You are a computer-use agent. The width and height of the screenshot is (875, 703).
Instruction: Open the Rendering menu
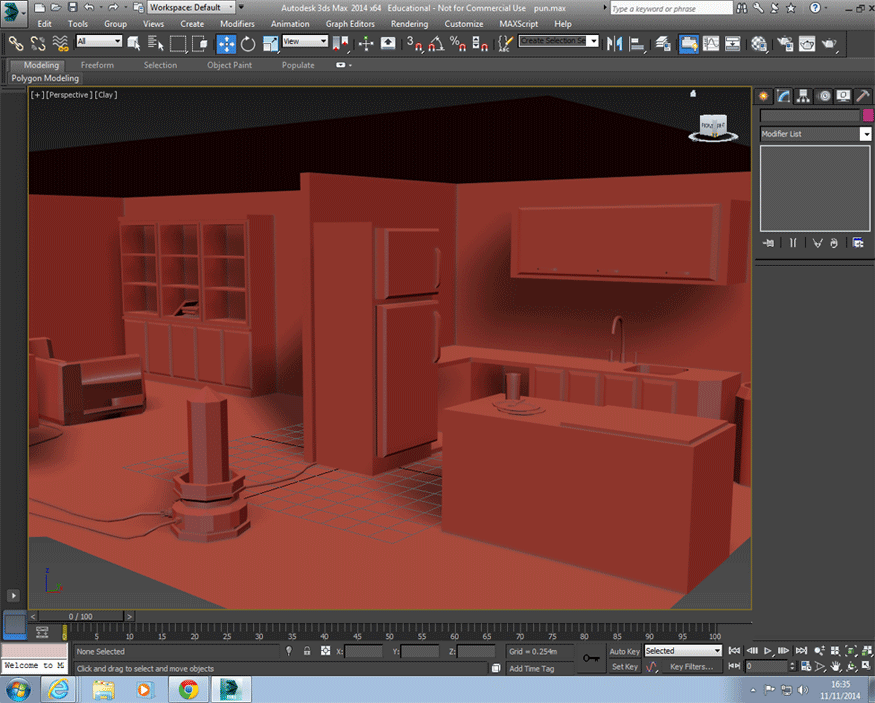pos(409,23)
